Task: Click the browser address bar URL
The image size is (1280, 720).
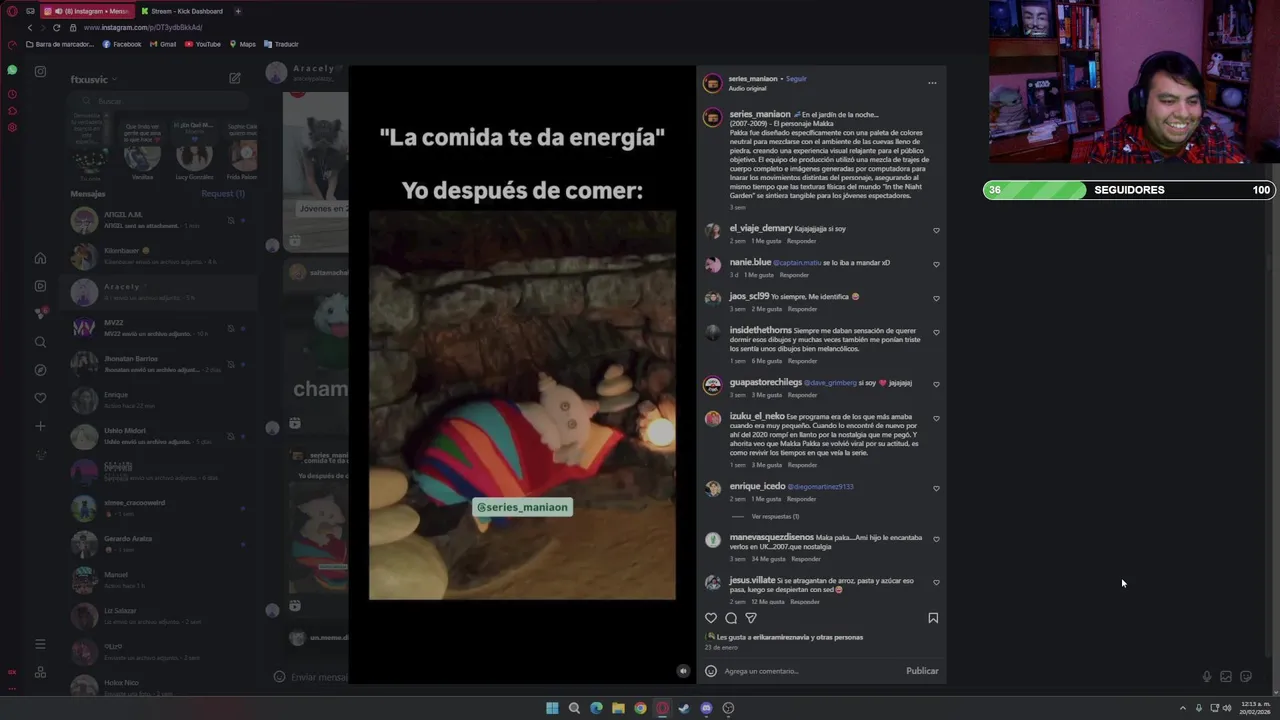Action: pyautogui.click(x=143, y=27)
